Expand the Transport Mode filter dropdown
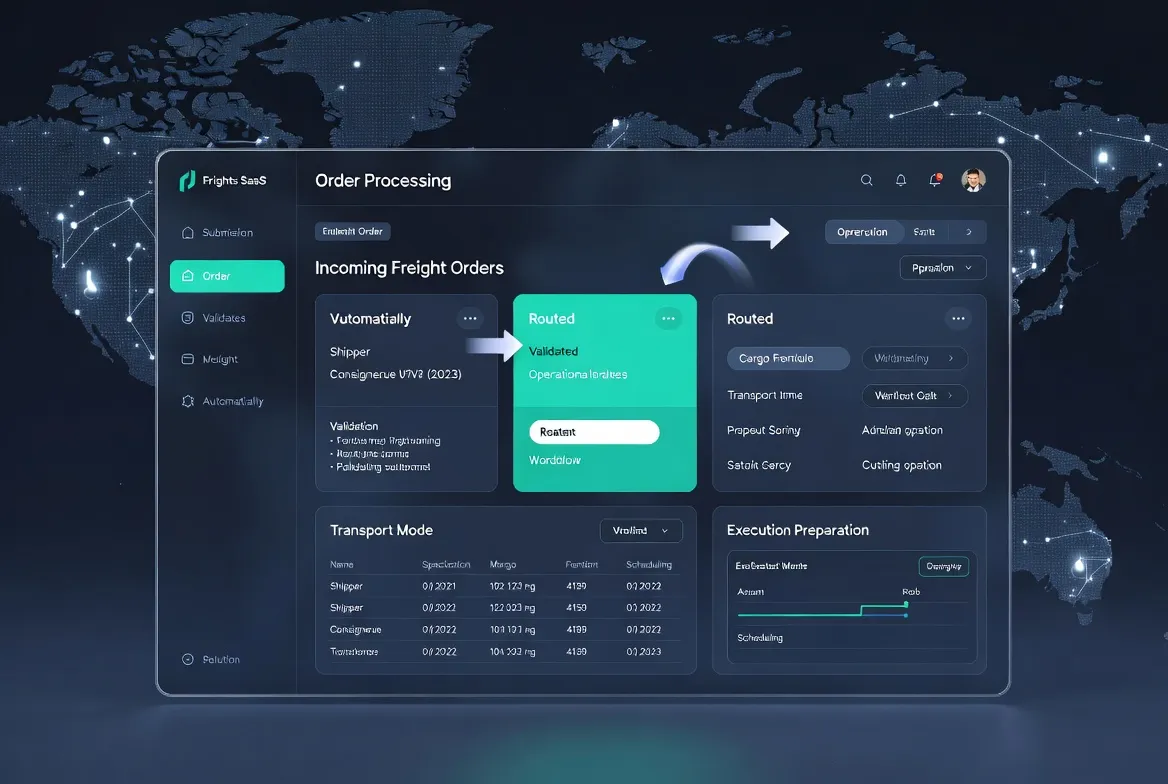The height and width of the screenshot is (784, 1168). (x=641, y=530)
